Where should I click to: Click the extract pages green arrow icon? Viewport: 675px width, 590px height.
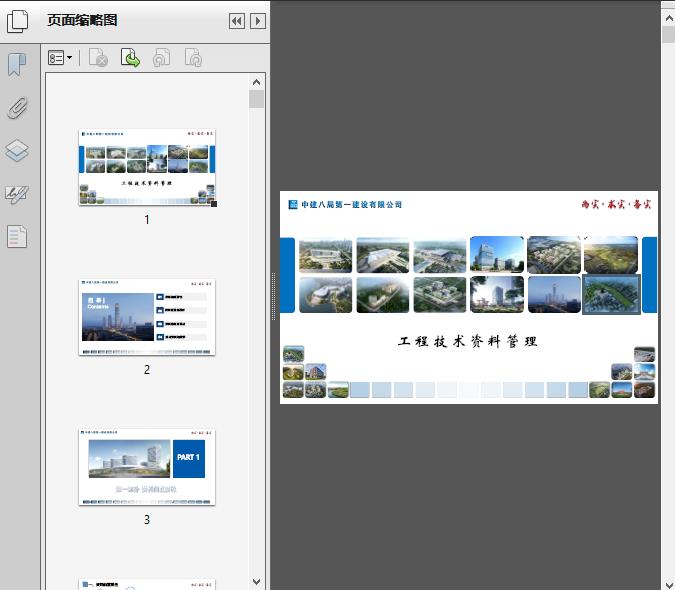(x=130, y=59)
